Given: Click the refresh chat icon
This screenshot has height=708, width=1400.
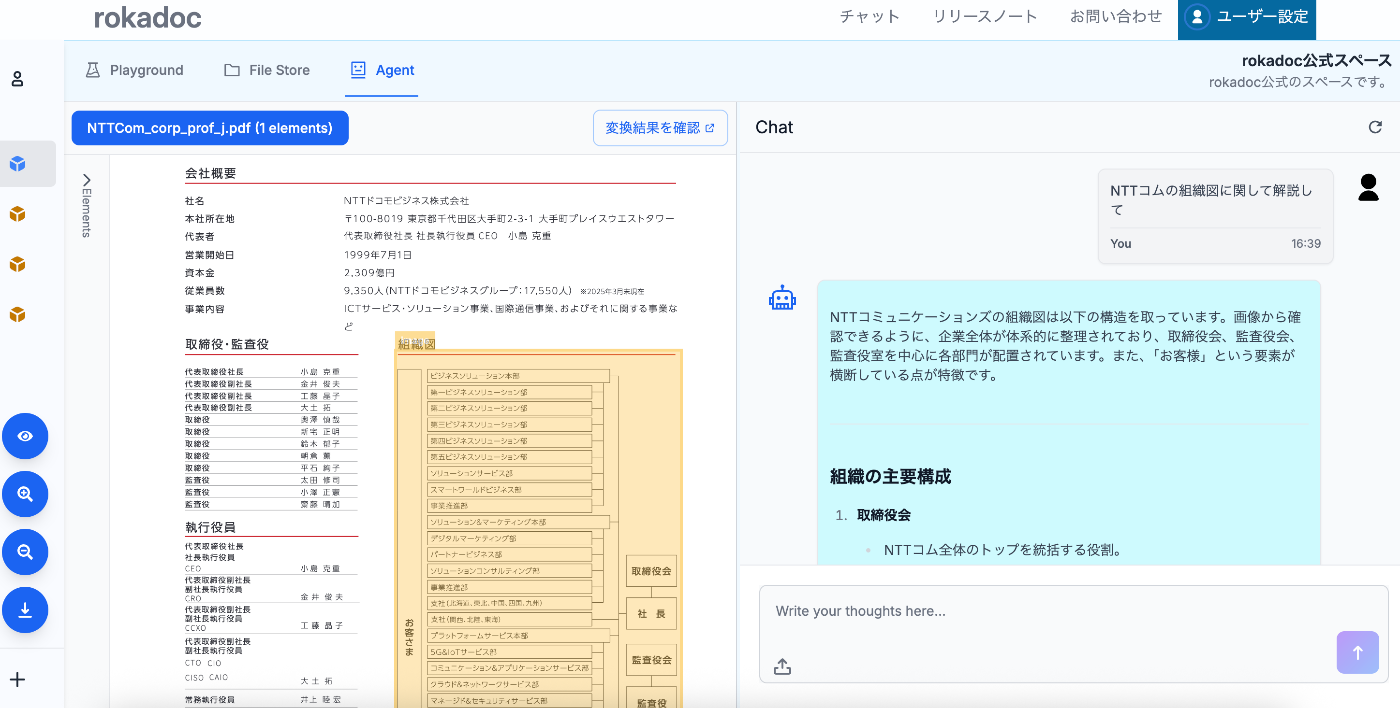Looking at the screenshot, I should (x=1375, y=127).
